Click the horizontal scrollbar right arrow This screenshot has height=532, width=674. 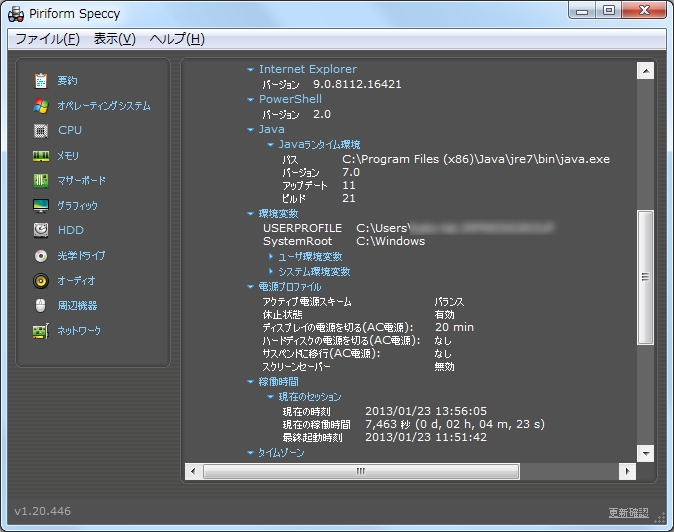(x=628, y=471)
